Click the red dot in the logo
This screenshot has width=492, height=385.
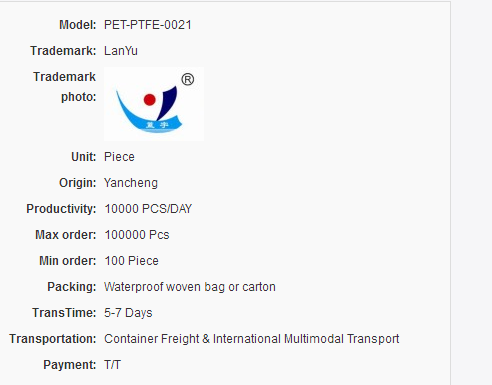pos(150,100)
